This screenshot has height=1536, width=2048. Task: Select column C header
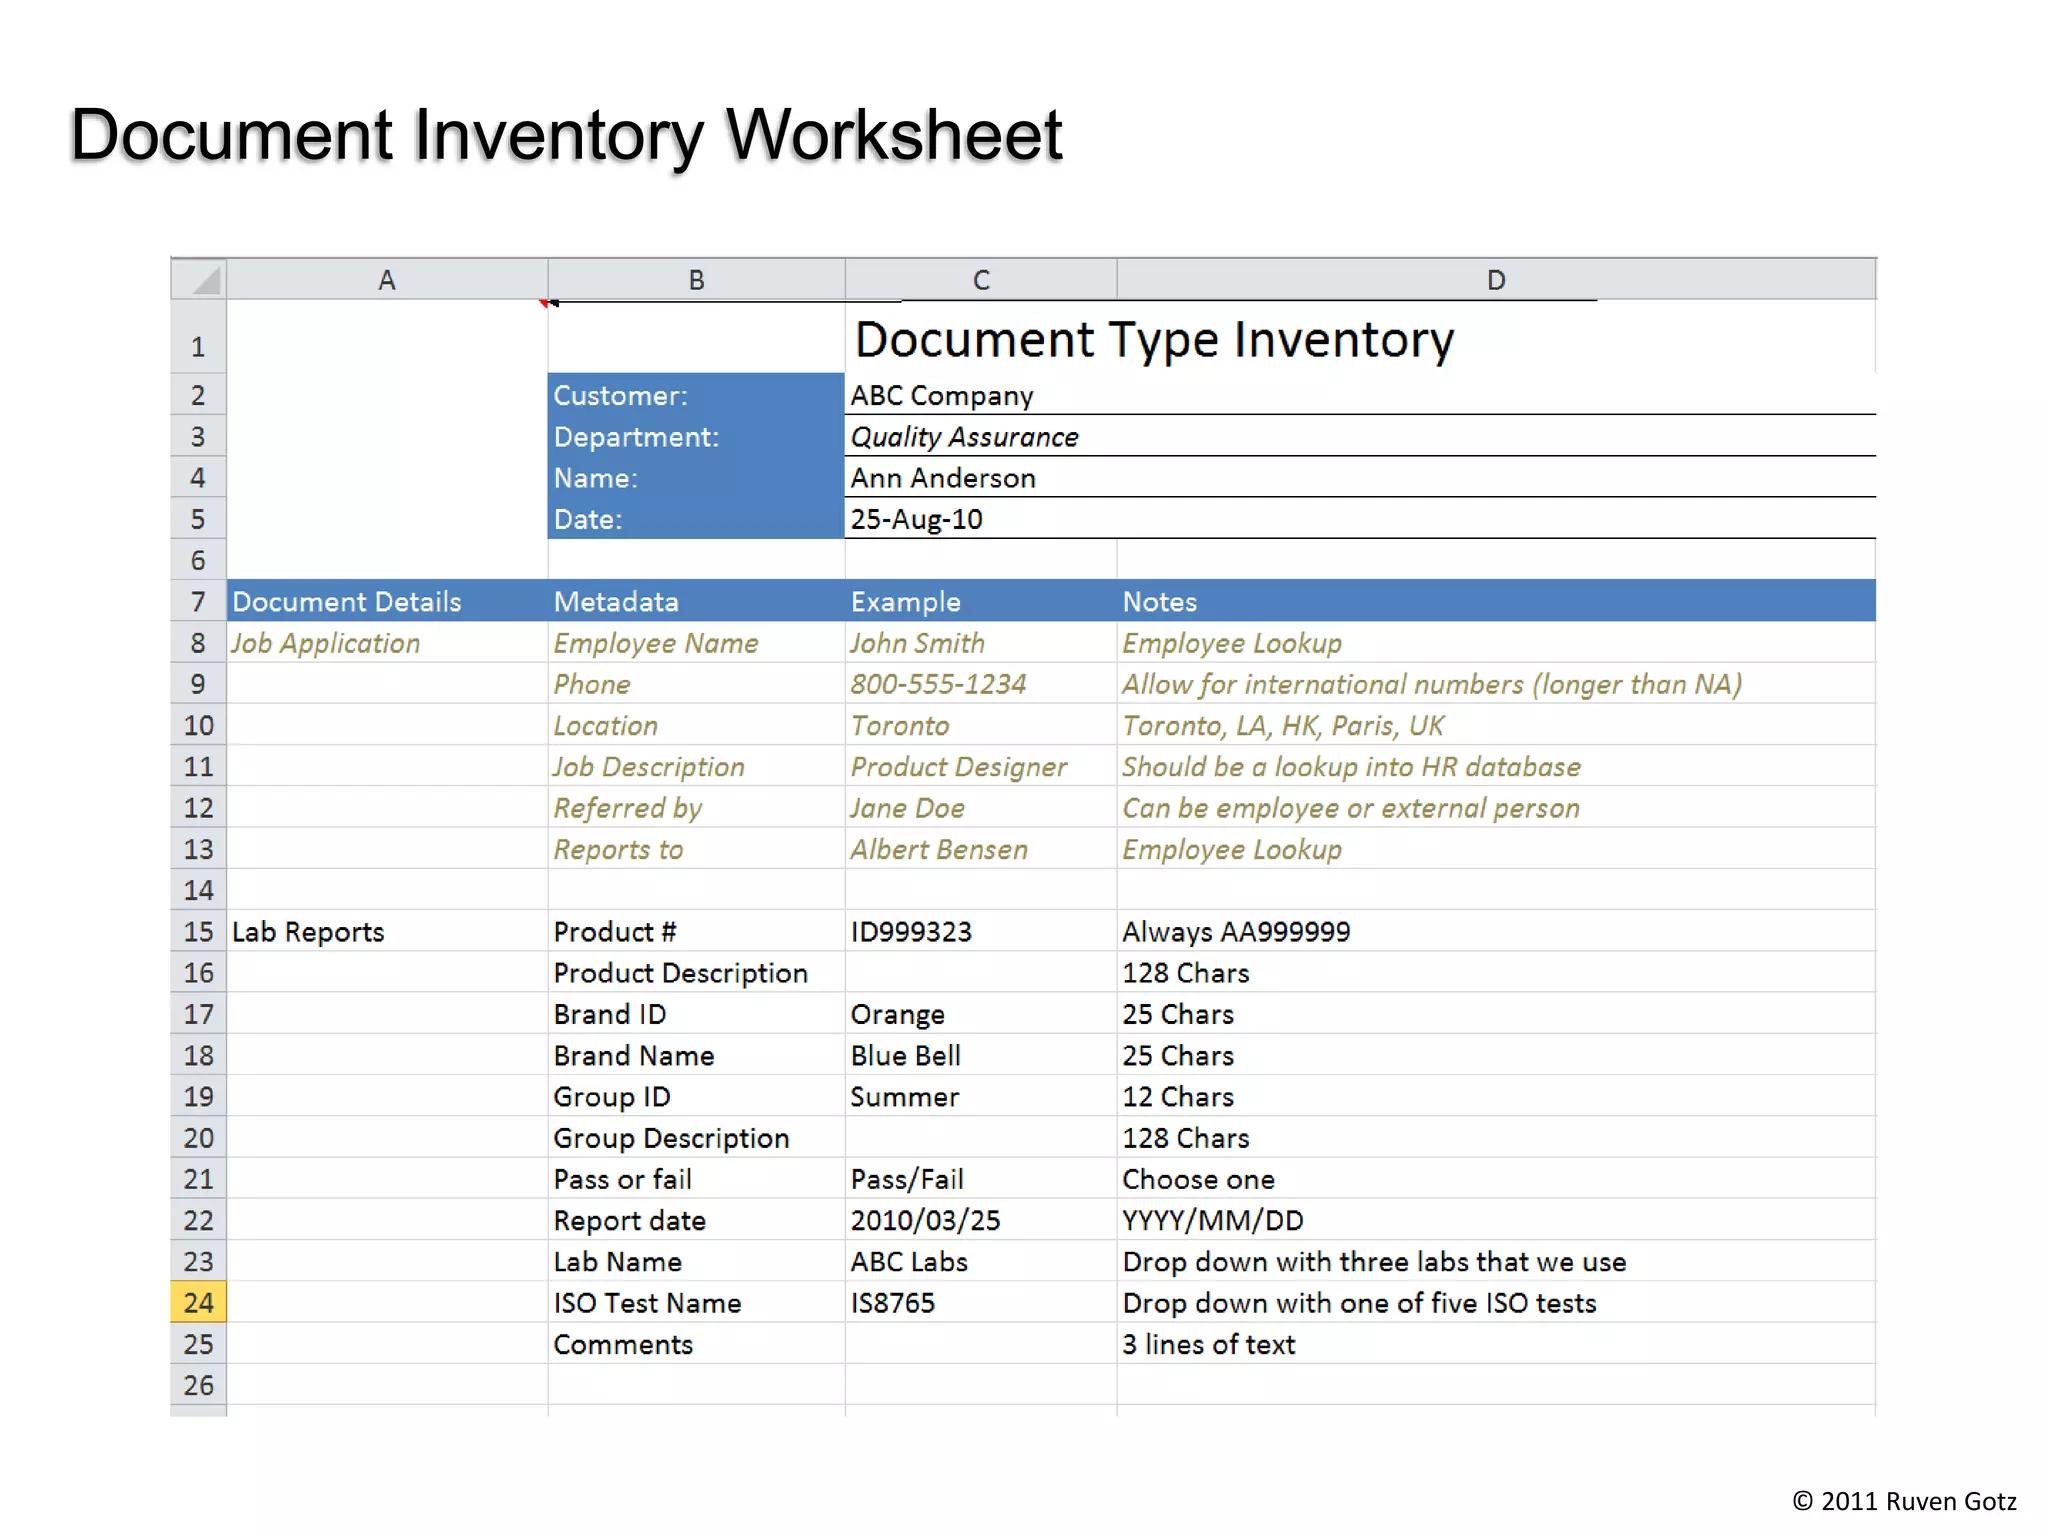[x=981, y=279]
